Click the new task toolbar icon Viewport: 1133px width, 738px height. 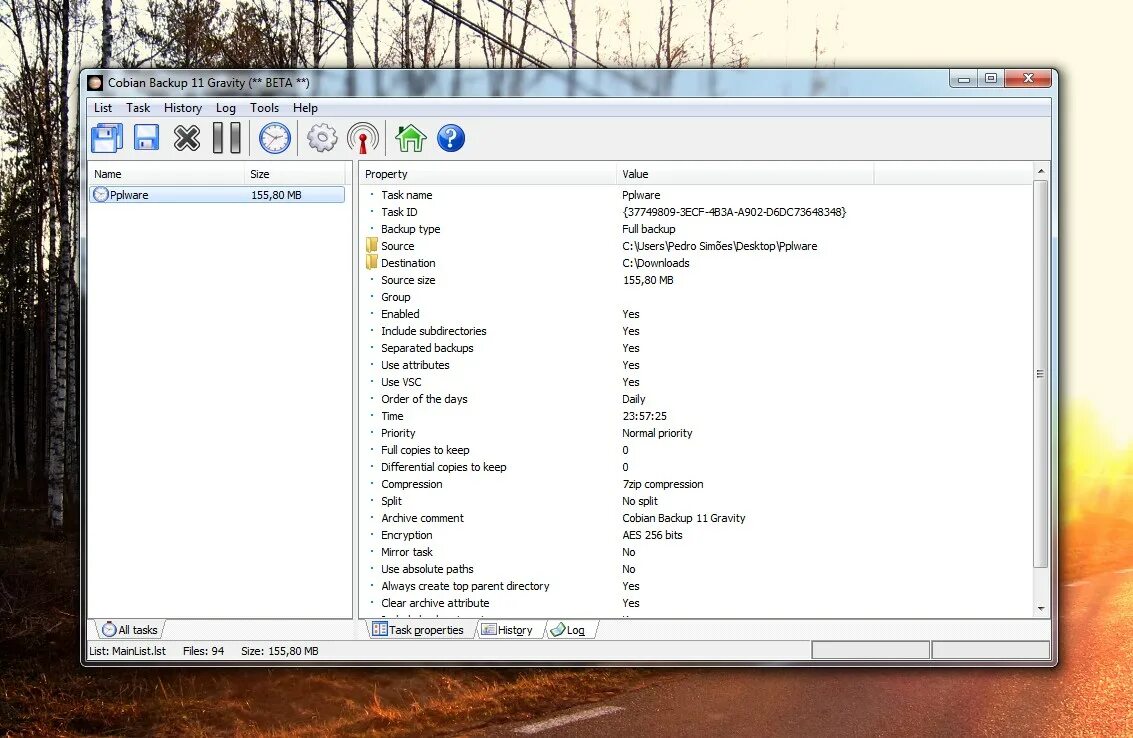tap(107, 138)
